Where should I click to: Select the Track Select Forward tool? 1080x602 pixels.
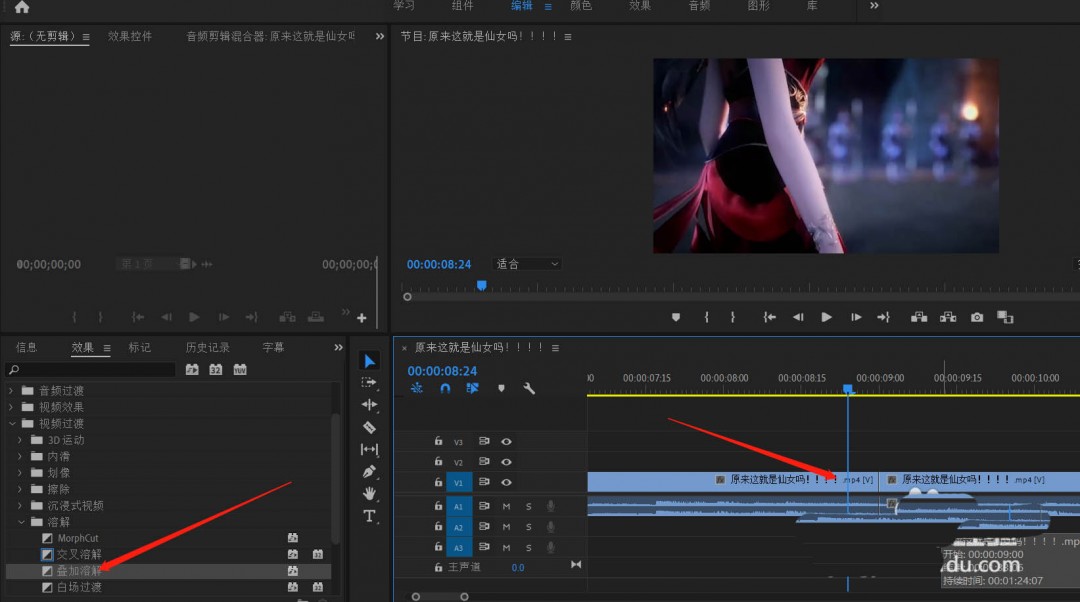click(x=369, y=383)
